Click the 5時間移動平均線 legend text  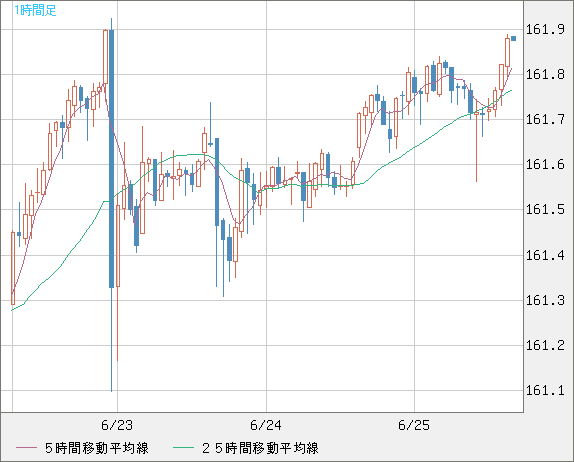click(x=97, y=448)
